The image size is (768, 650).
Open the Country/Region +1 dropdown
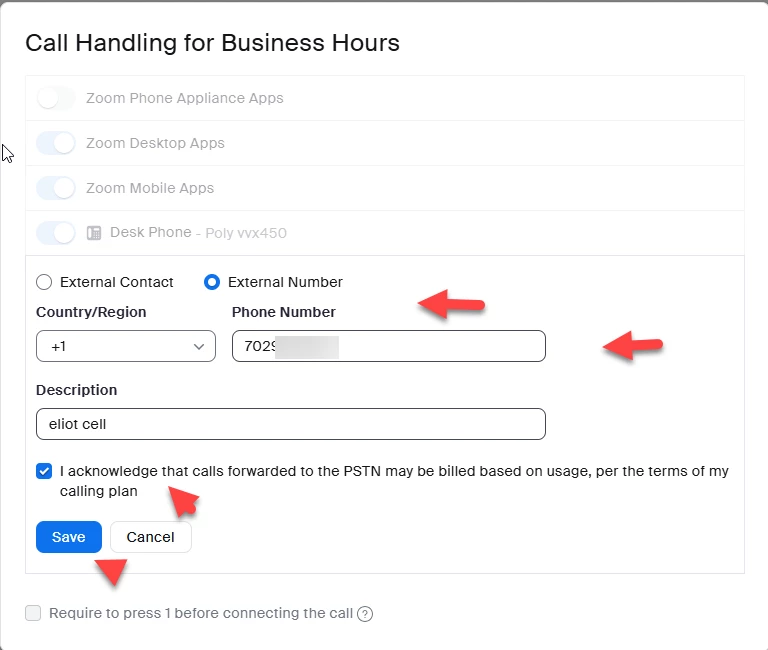126,346
